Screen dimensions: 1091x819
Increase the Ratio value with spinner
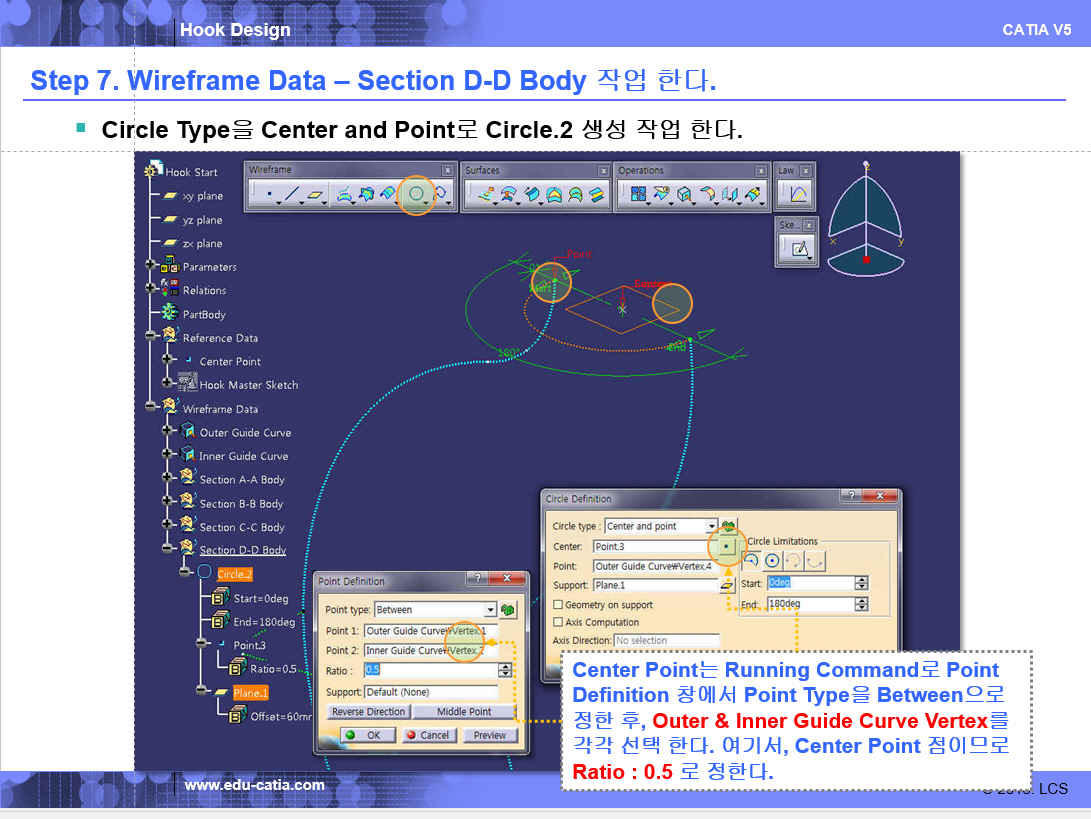click(x=505, y=667)
